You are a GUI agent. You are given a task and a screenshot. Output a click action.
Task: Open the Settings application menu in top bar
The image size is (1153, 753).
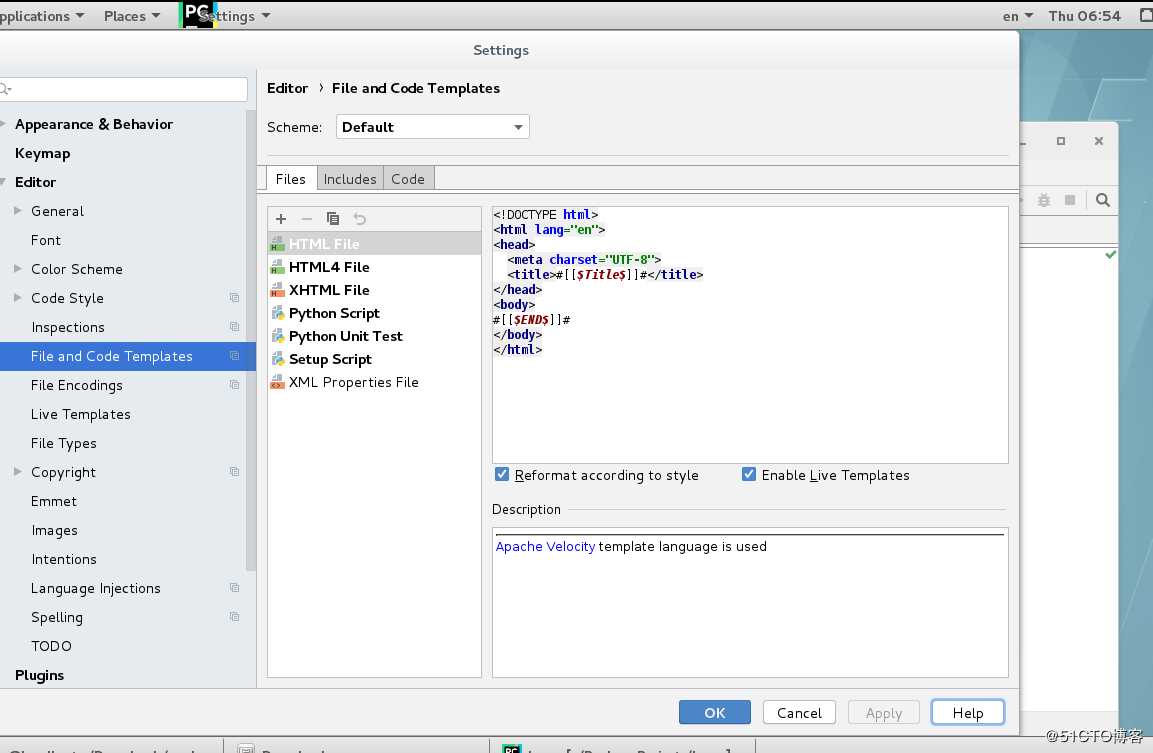(x=234, y=15)
